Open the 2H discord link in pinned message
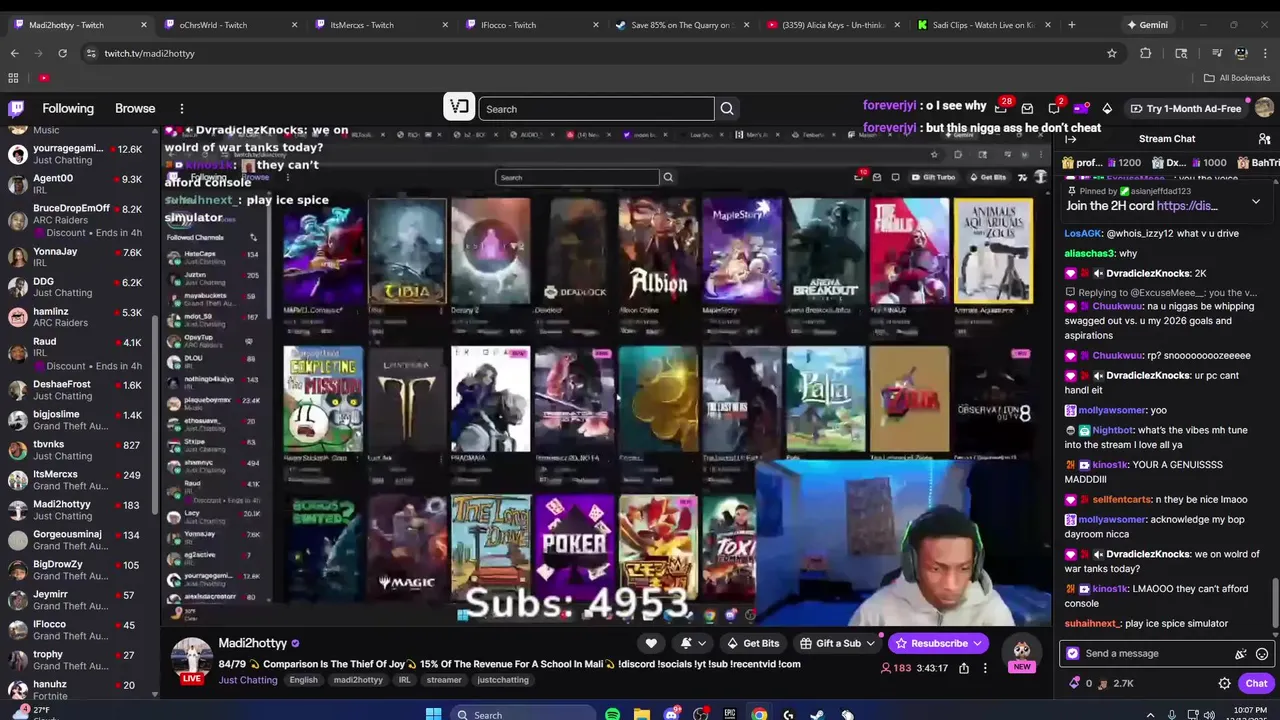Image resolution: width=1280 pixels, height=720 pixels. pyautogui.click(x=1187, y=206)
